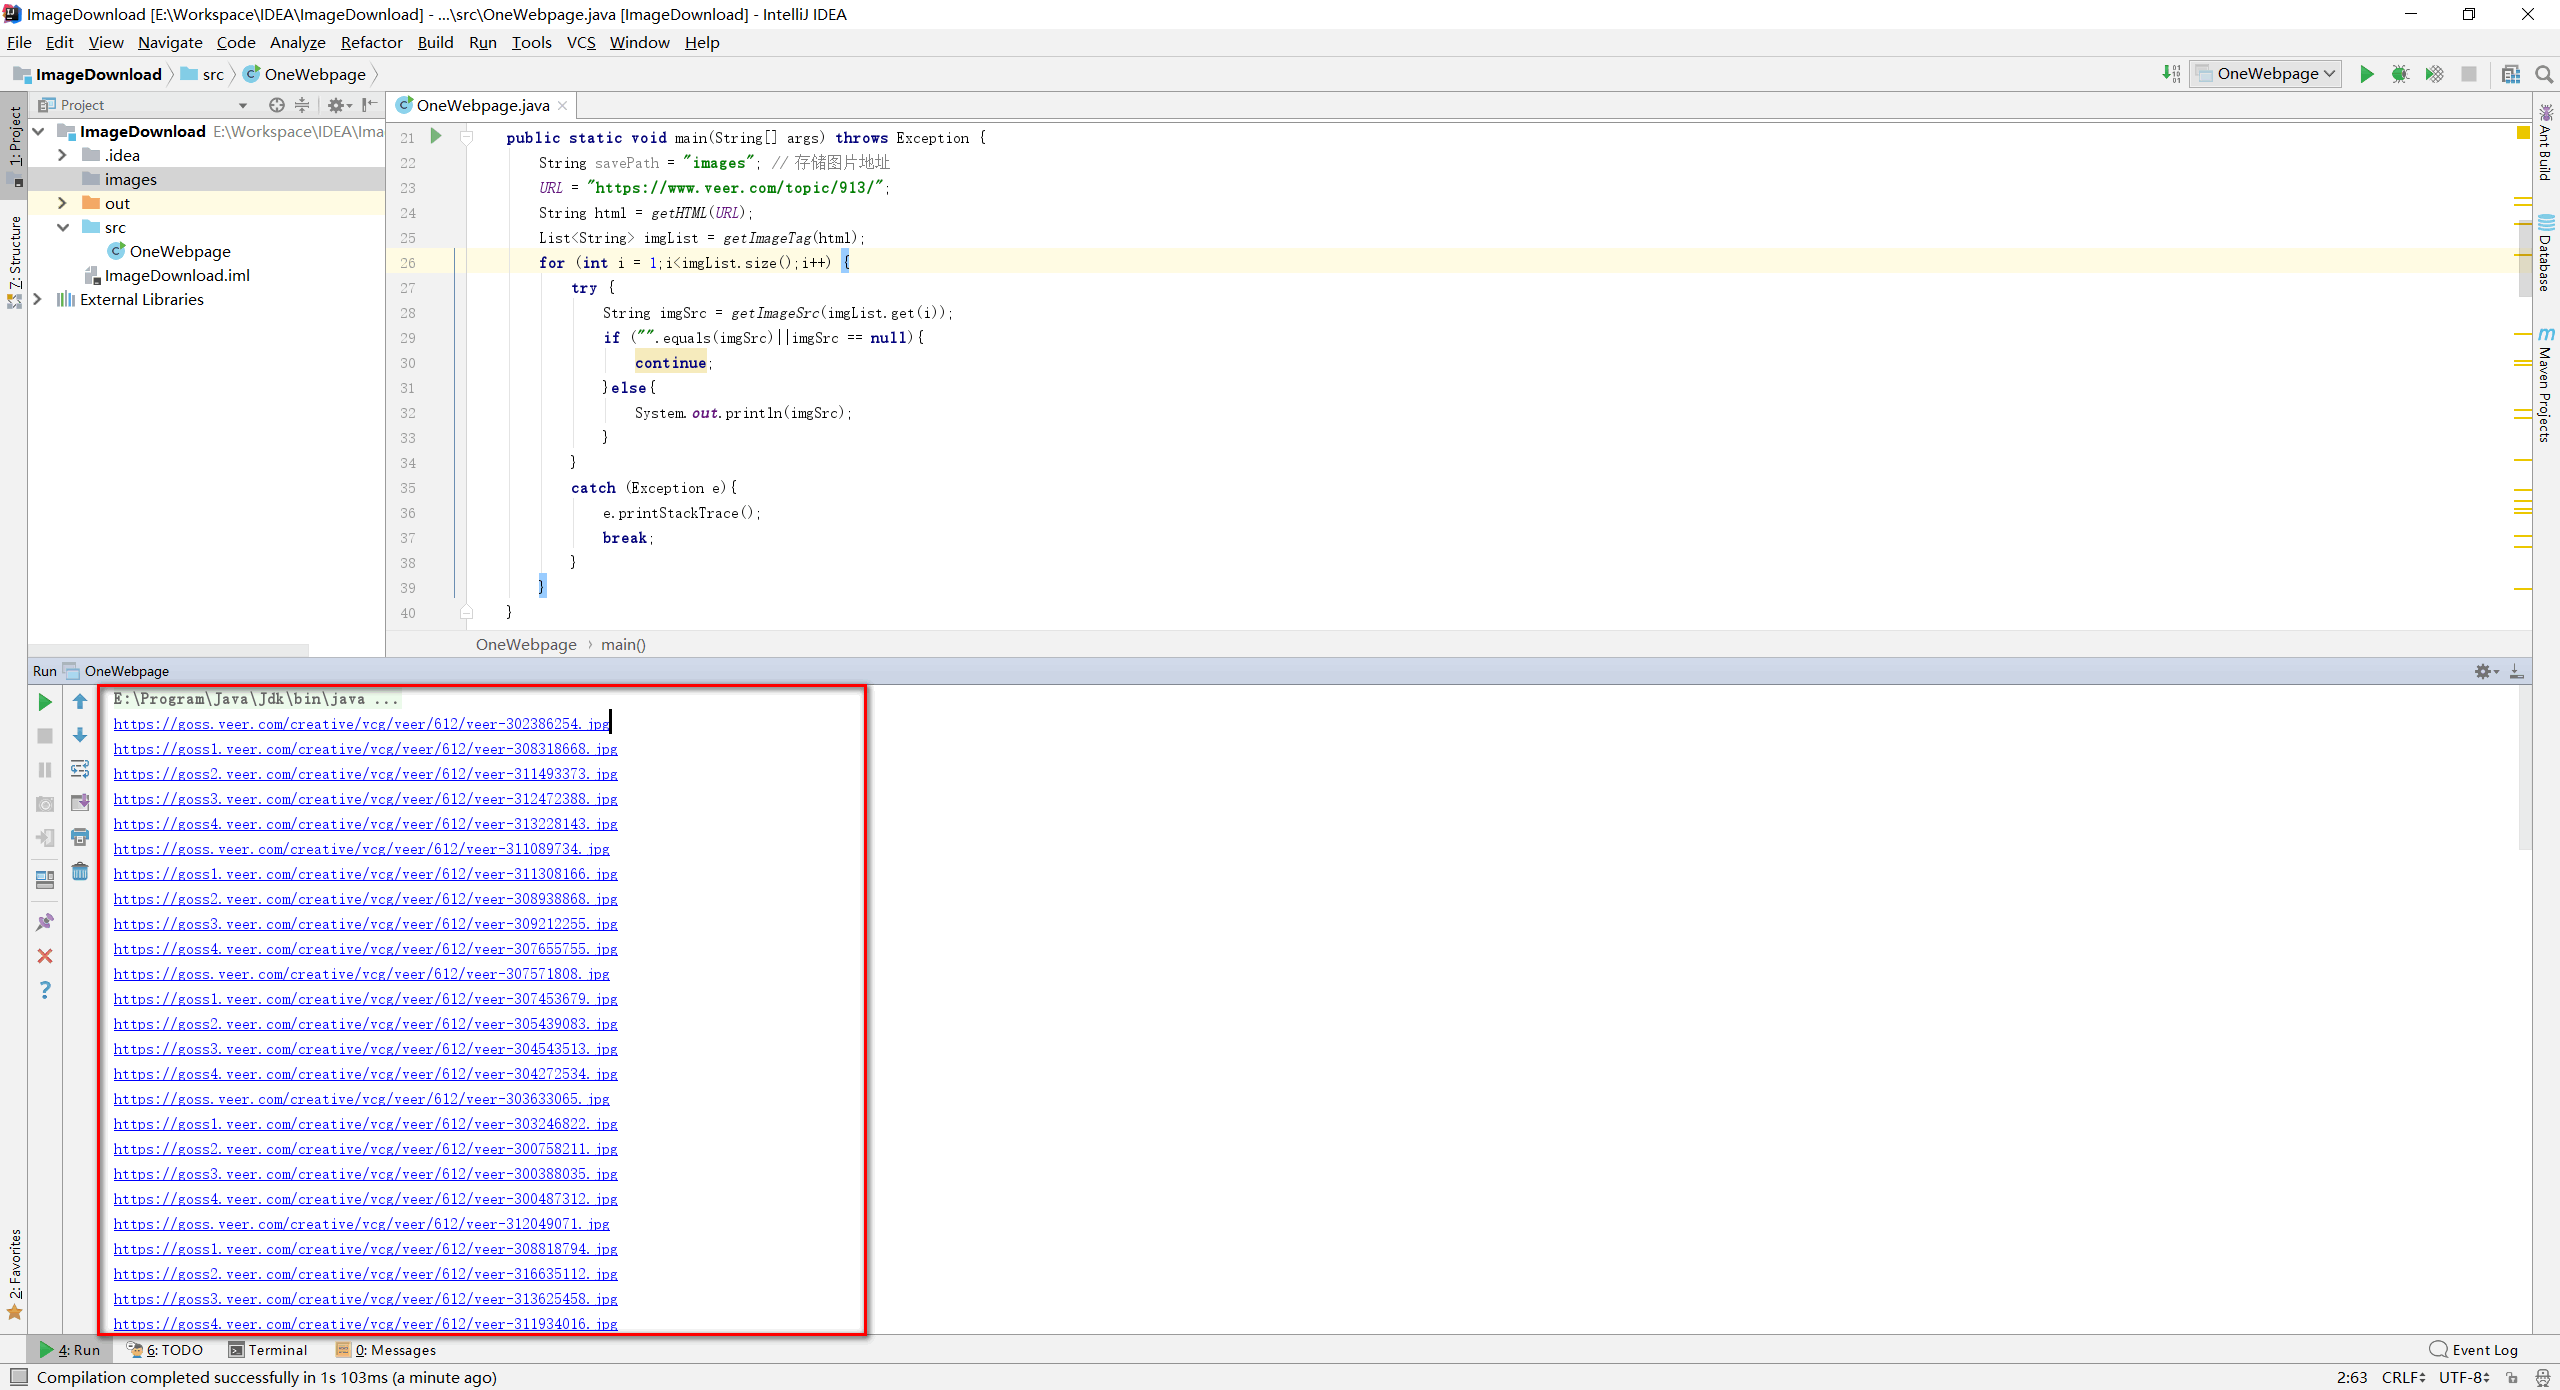
Task: Click main() in the editor breadcrumb
Action: [x=623, y=645]
